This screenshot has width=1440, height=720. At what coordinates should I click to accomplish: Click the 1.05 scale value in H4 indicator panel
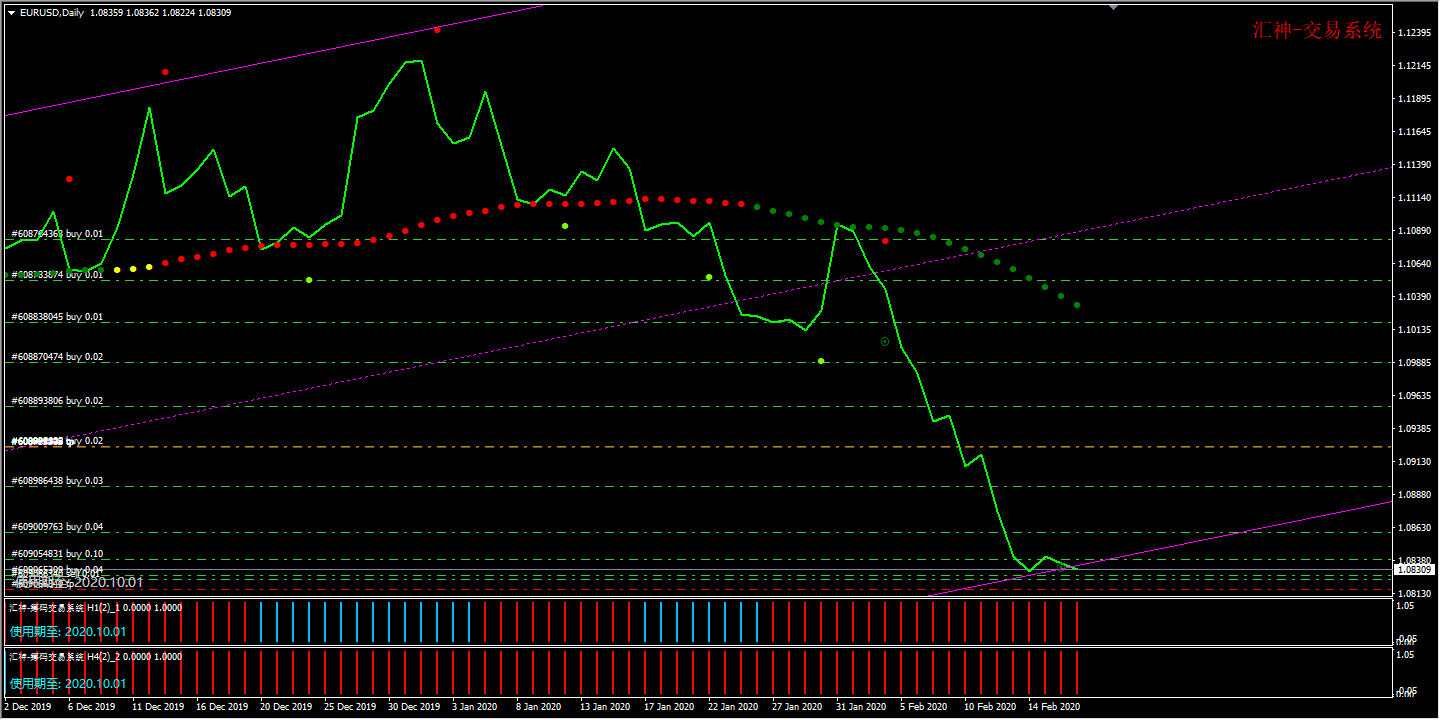1405,656
